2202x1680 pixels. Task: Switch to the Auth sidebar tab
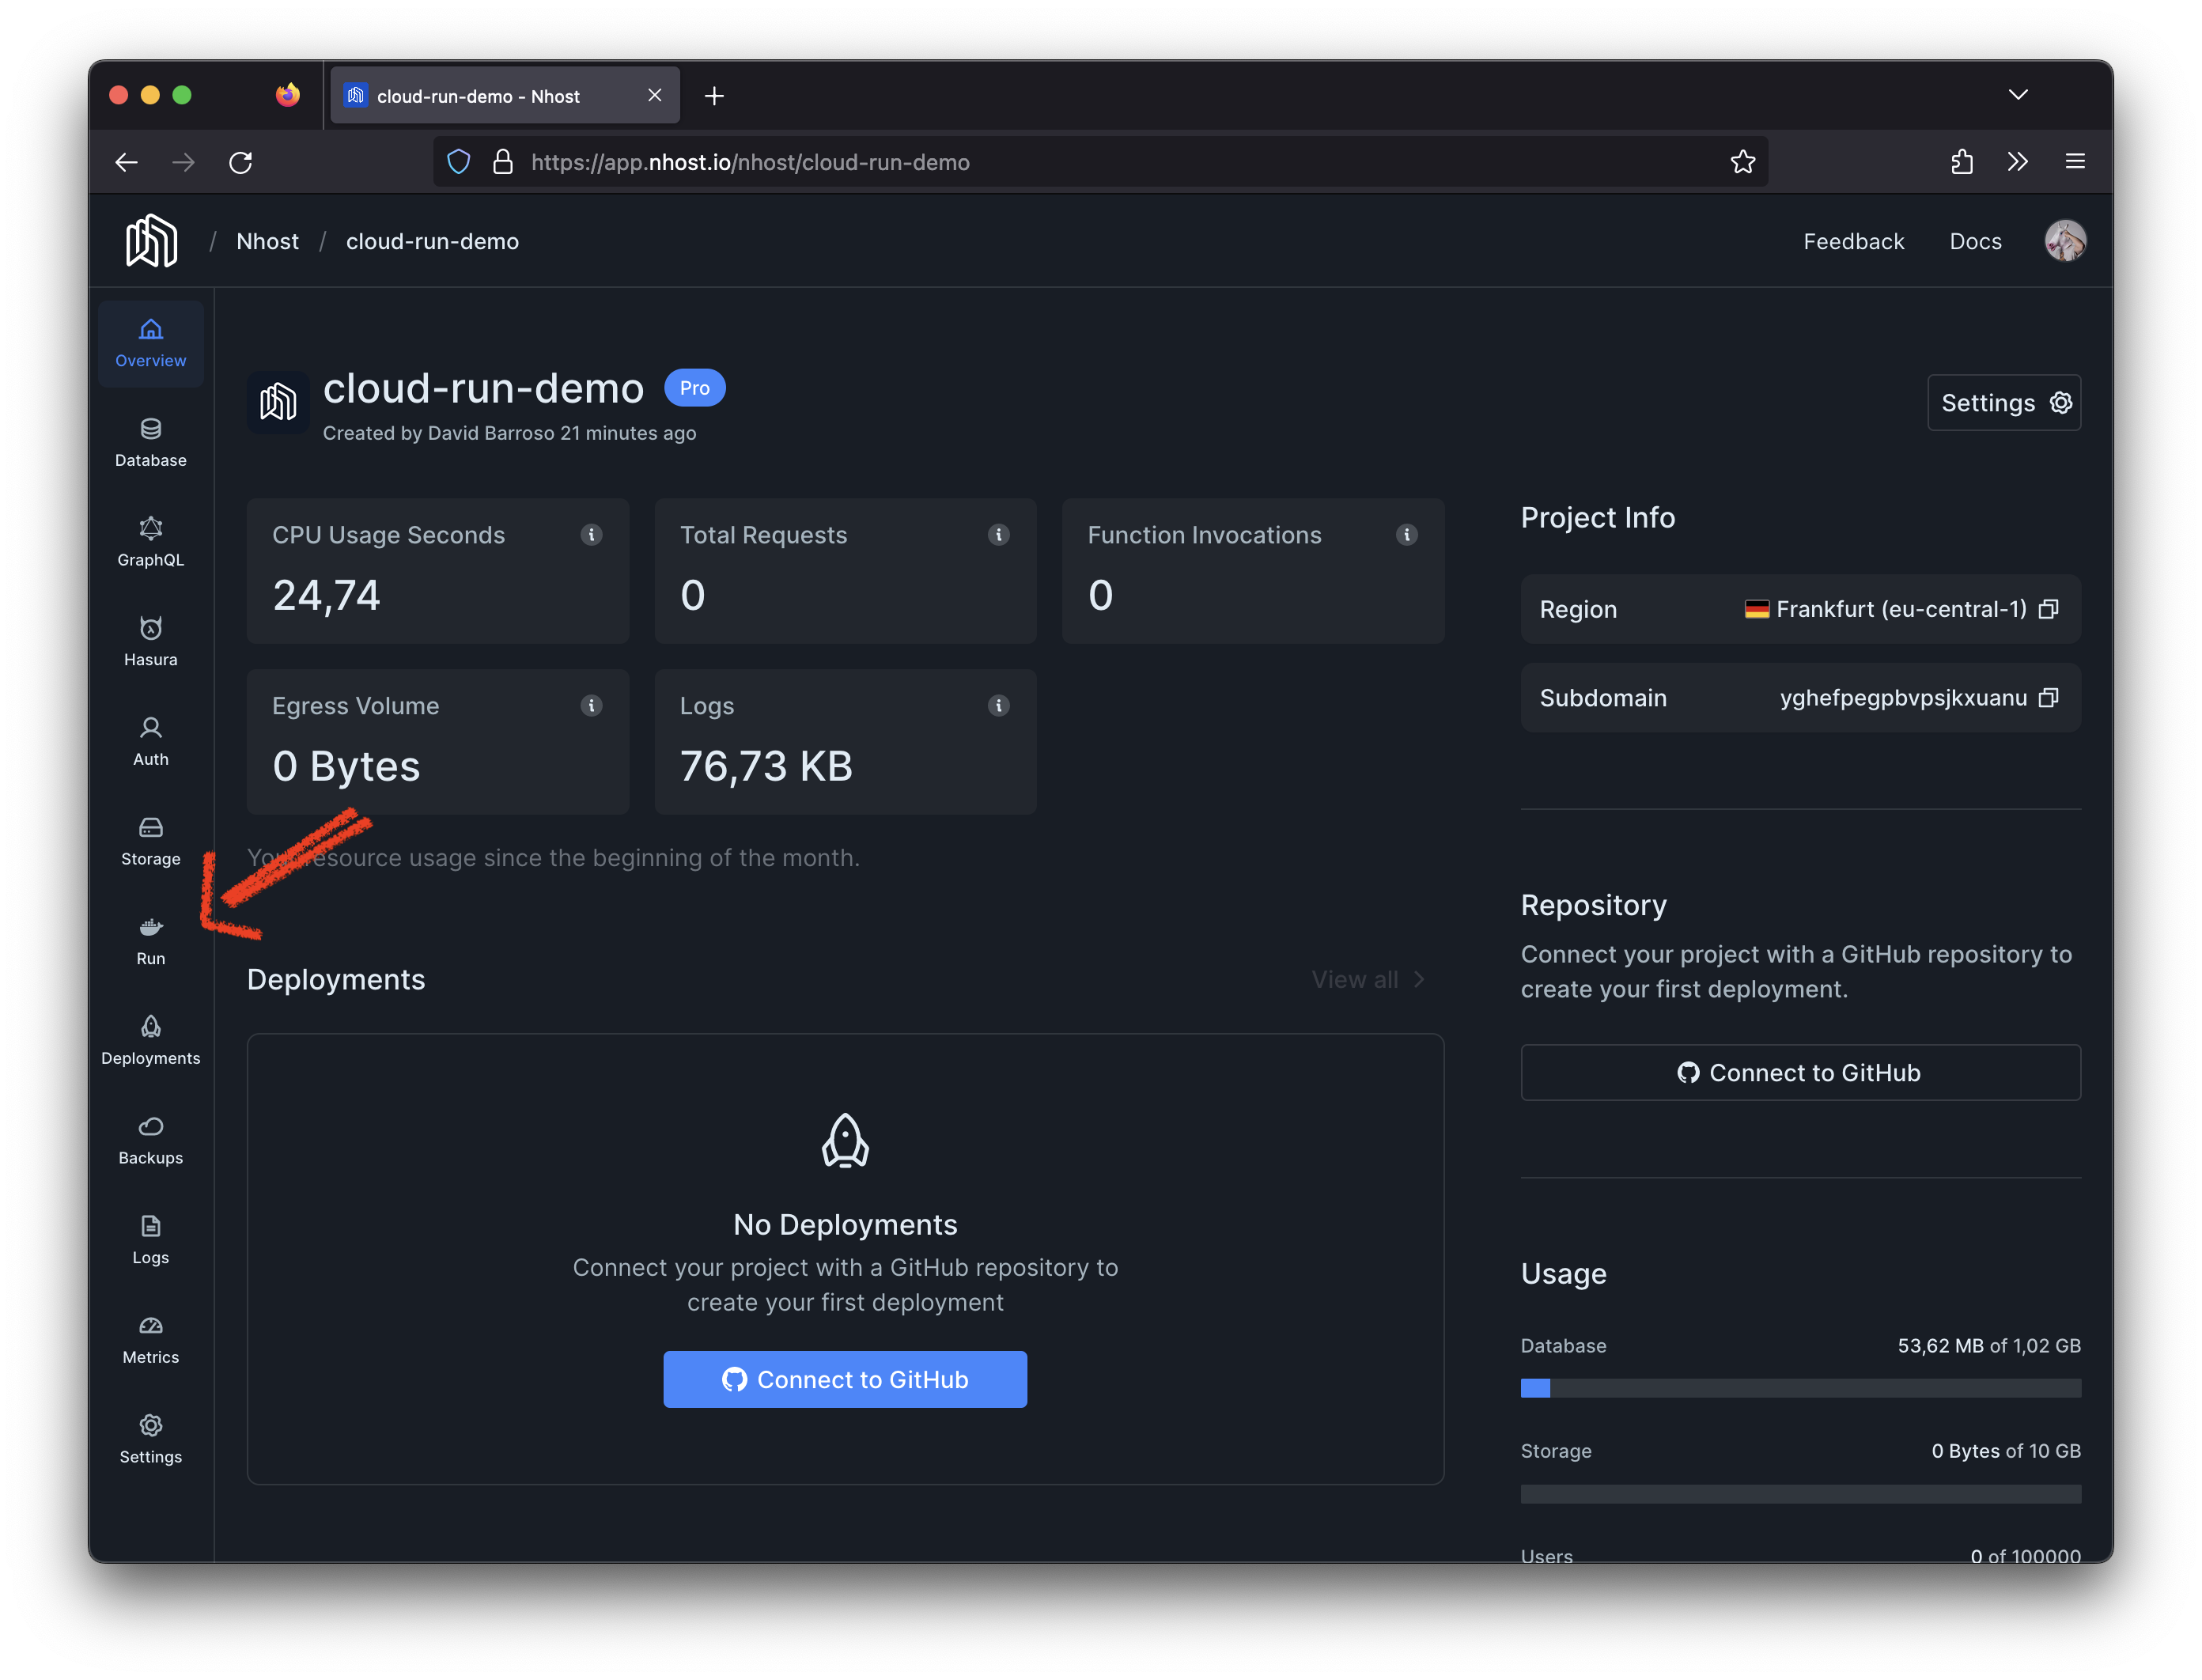coord(150,741)
